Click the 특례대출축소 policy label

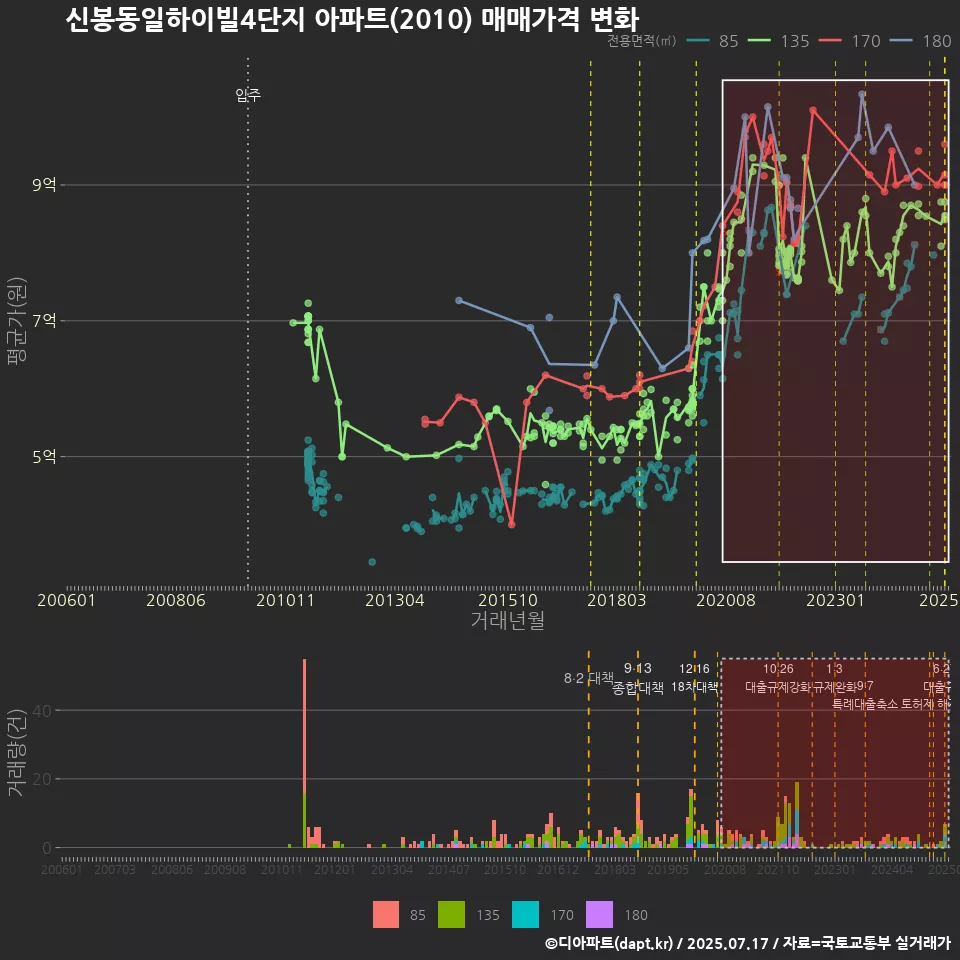tap(865, 704)
